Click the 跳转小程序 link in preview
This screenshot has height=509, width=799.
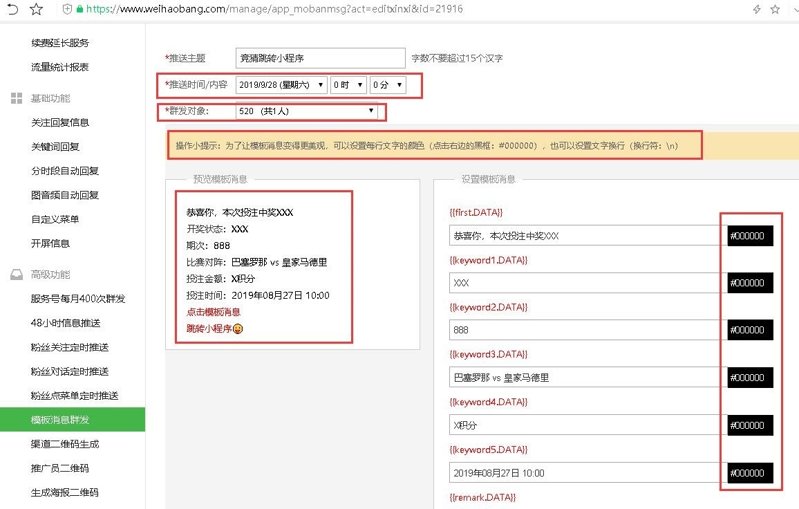[x=209, y=329]
